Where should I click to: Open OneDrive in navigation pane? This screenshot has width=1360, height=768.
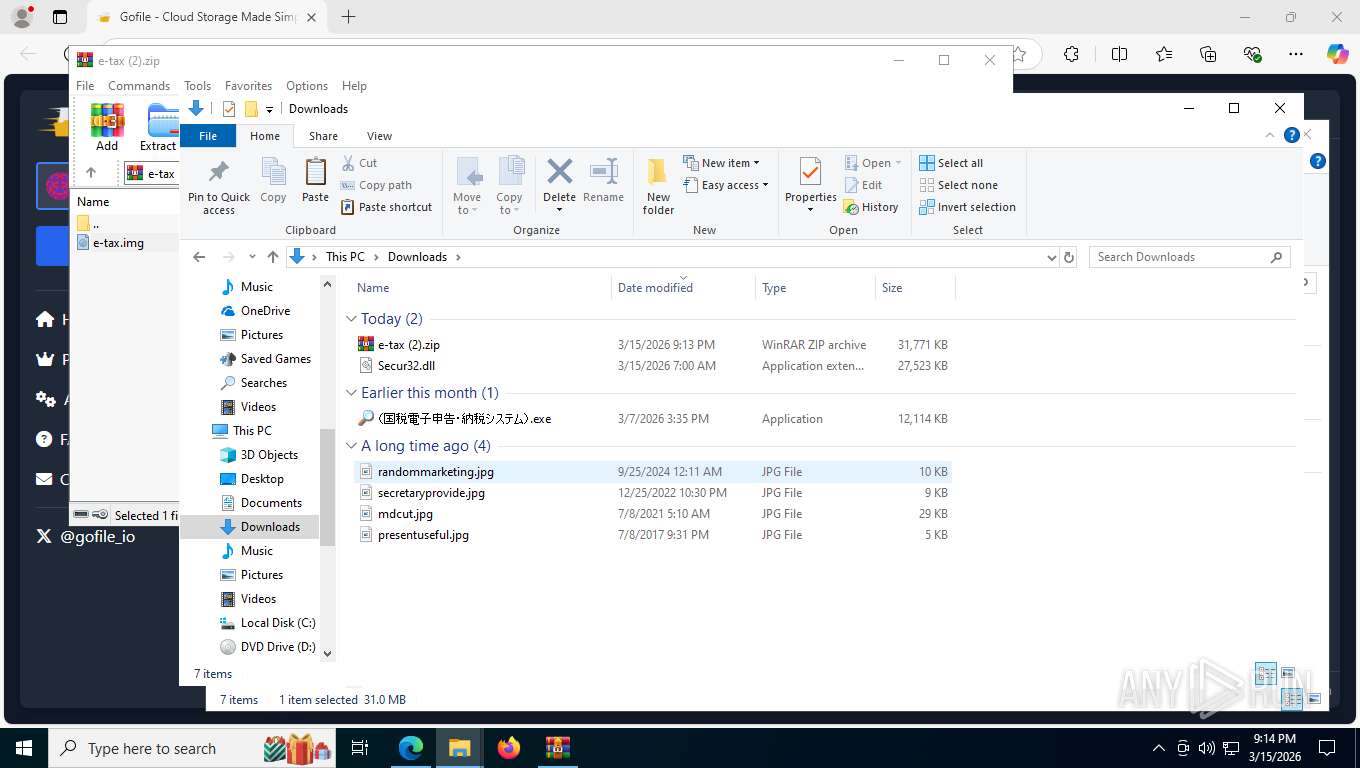pos(255,311)
